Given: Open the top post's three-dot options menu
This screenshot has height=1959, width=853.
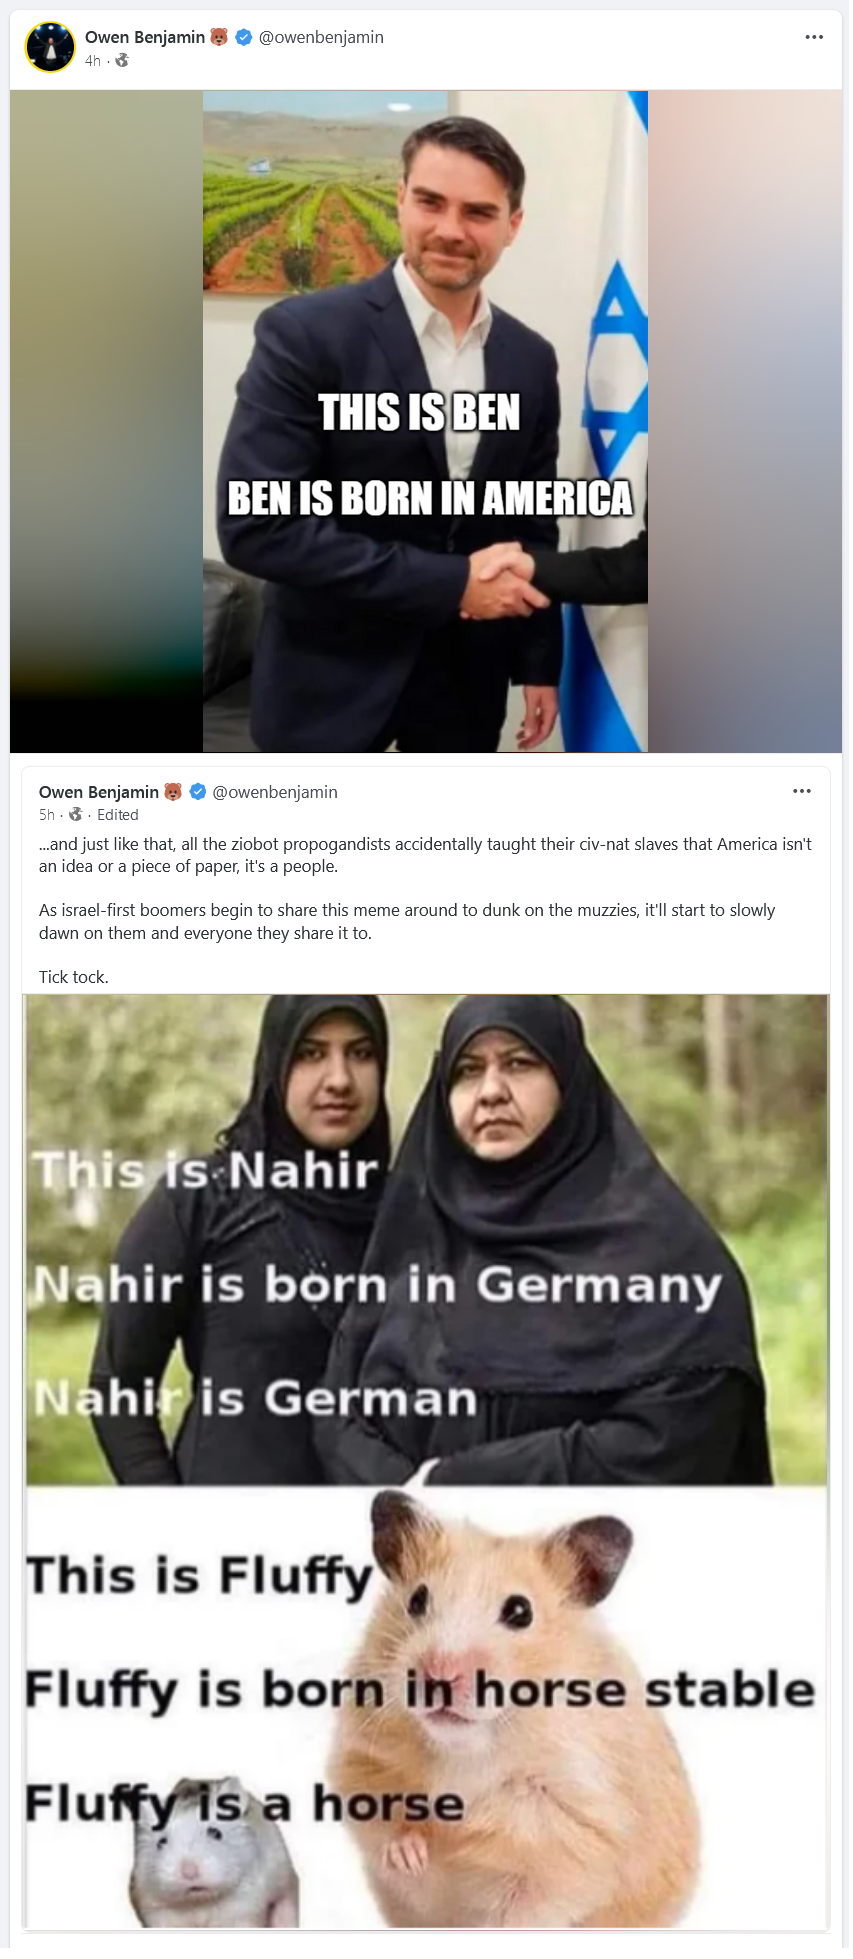Looking at the screenshot, I should click(x=814, y=37).
